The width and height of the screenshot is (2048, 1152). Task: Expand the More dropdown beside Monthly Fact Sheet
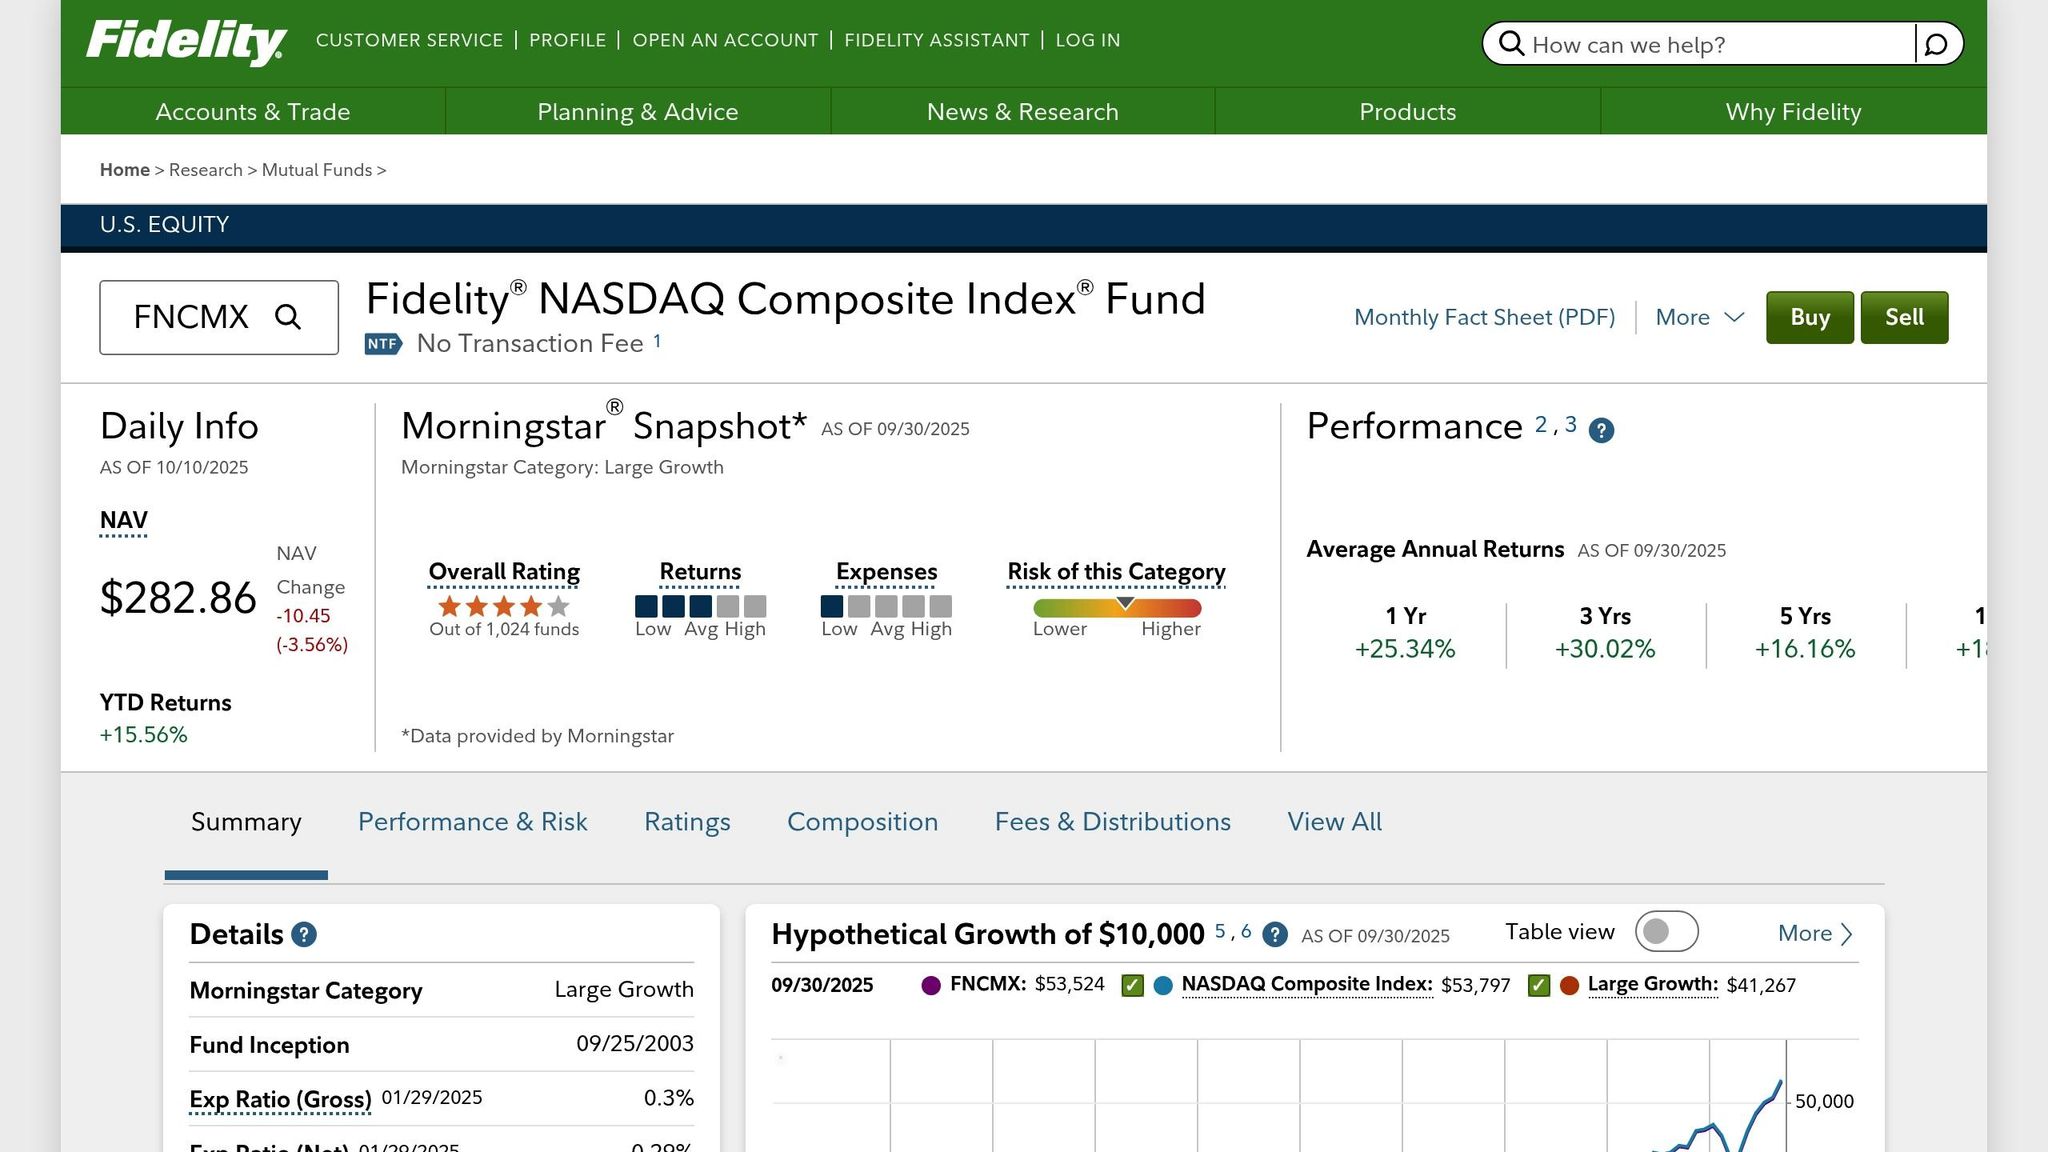coord(1697,317)
